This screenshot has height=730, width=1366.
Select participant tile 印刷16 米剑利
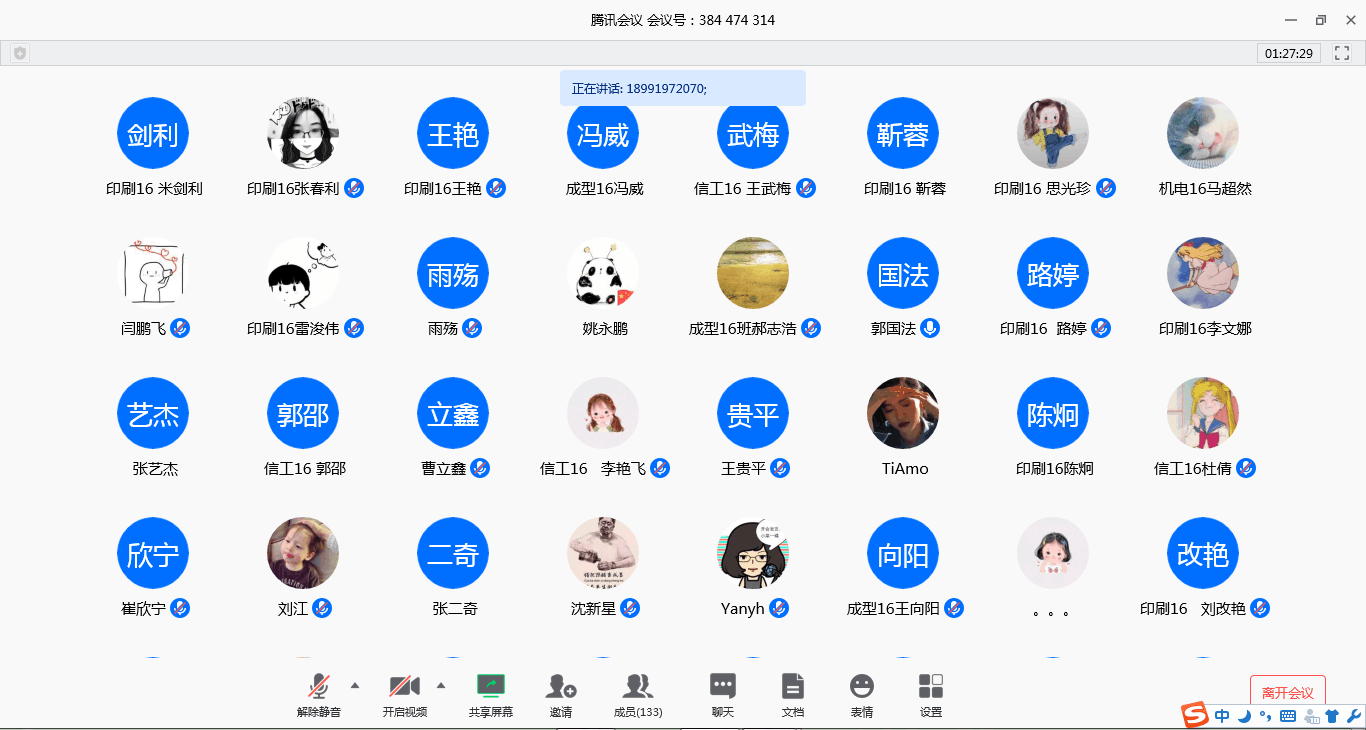pos(153,134)
